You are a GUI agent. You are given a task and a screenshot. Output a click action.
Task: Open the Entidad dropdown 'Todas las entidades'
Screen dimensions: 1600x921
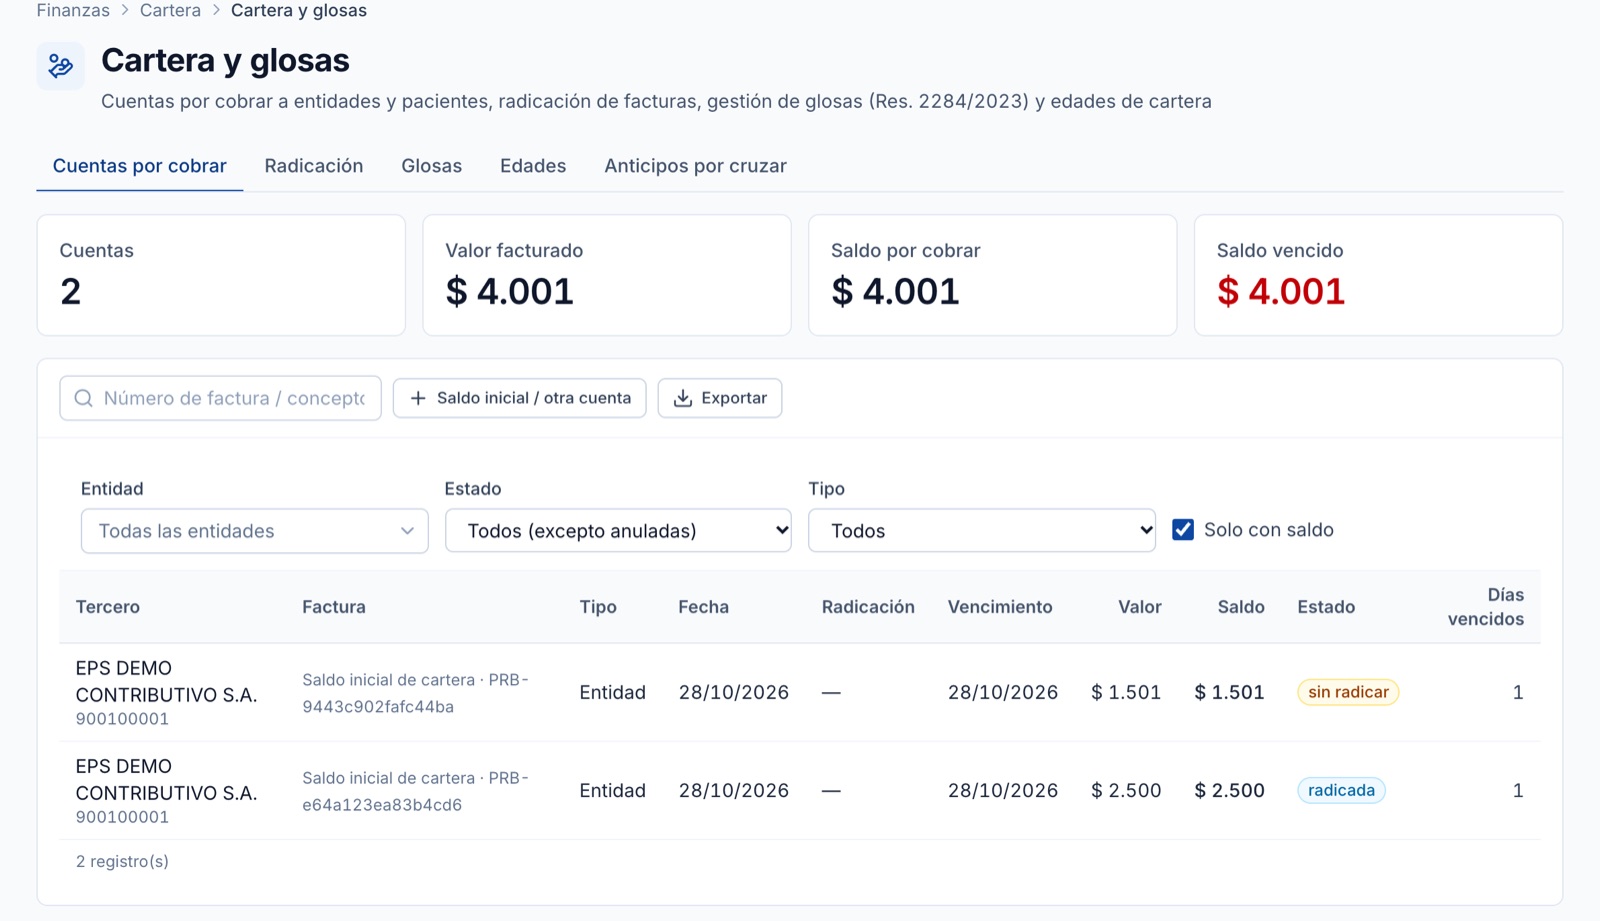tap(255, 531)
